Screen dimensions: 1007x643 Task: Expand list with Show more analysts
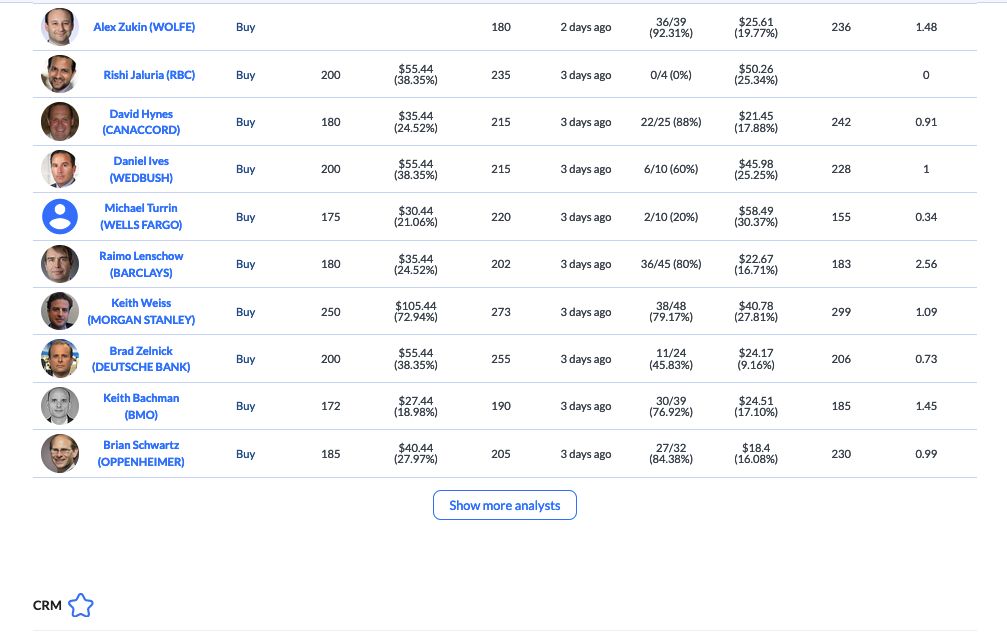[x=504, y=505]
